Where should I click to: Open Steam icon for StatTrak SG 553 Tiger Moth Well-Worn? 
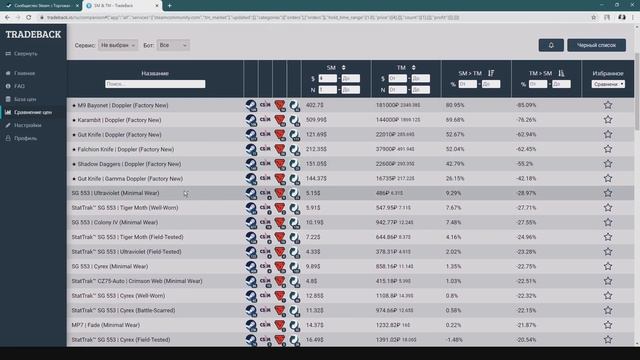coord(251,208)
